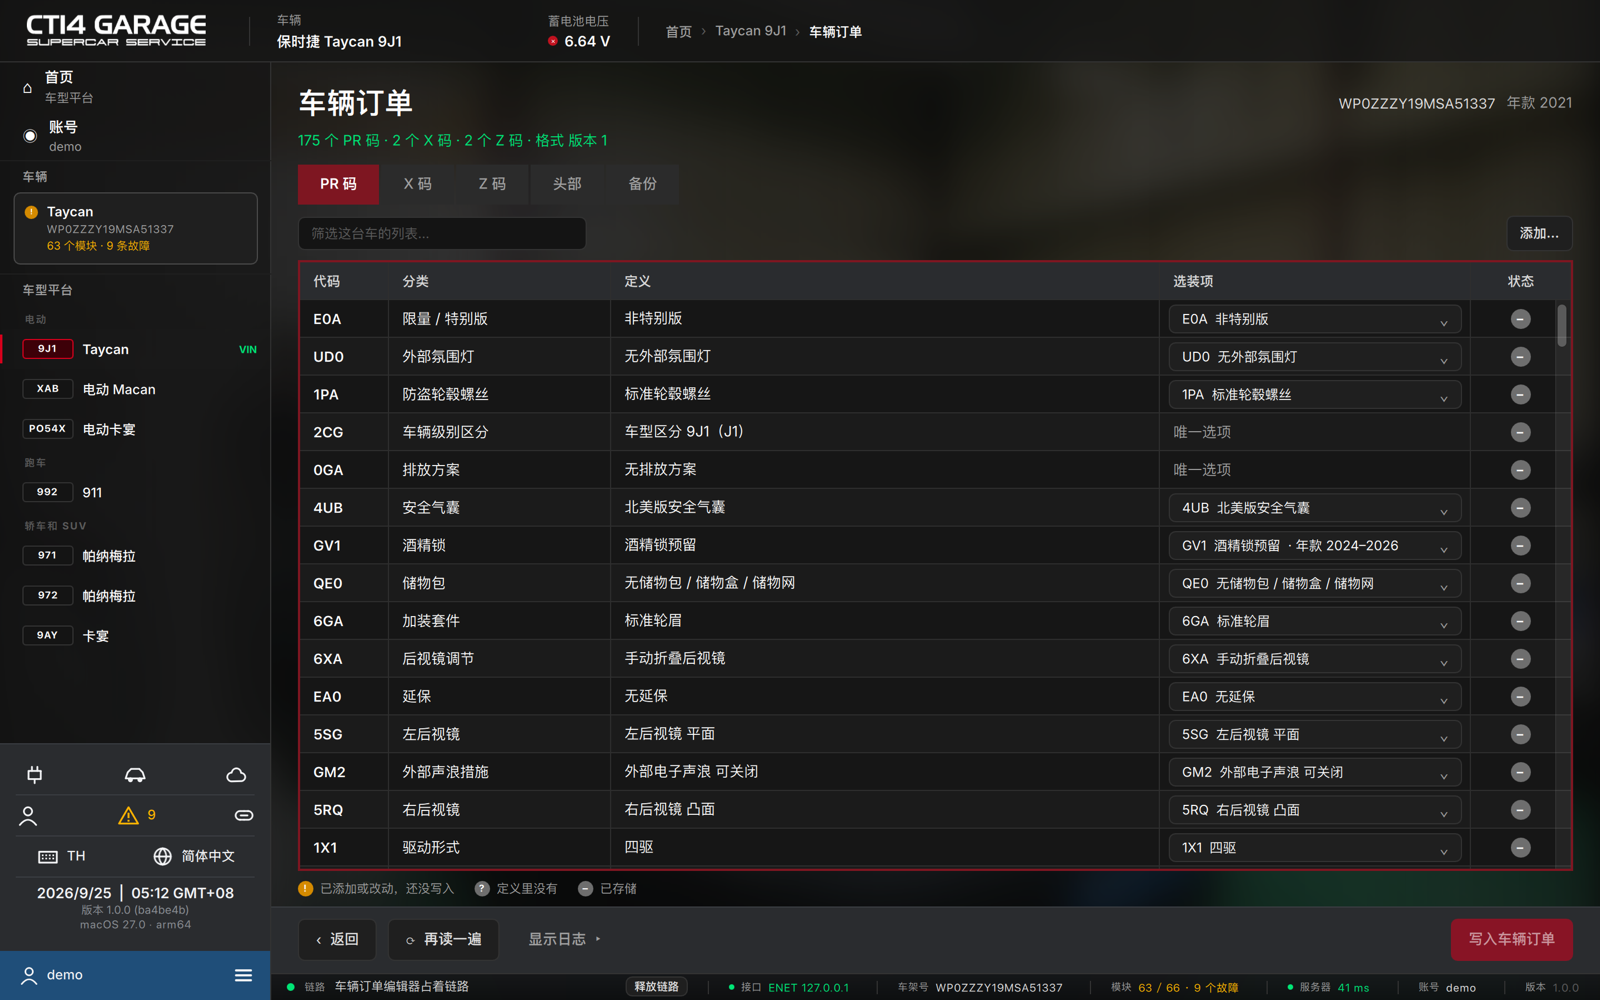
Task: Open the car icon in sidebar panel
Action: (x=135, y=775)
